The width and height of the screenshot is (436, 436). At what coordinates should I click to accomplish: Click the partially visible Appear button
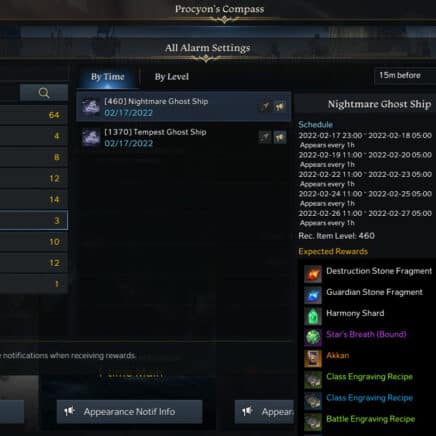[264, 412]
